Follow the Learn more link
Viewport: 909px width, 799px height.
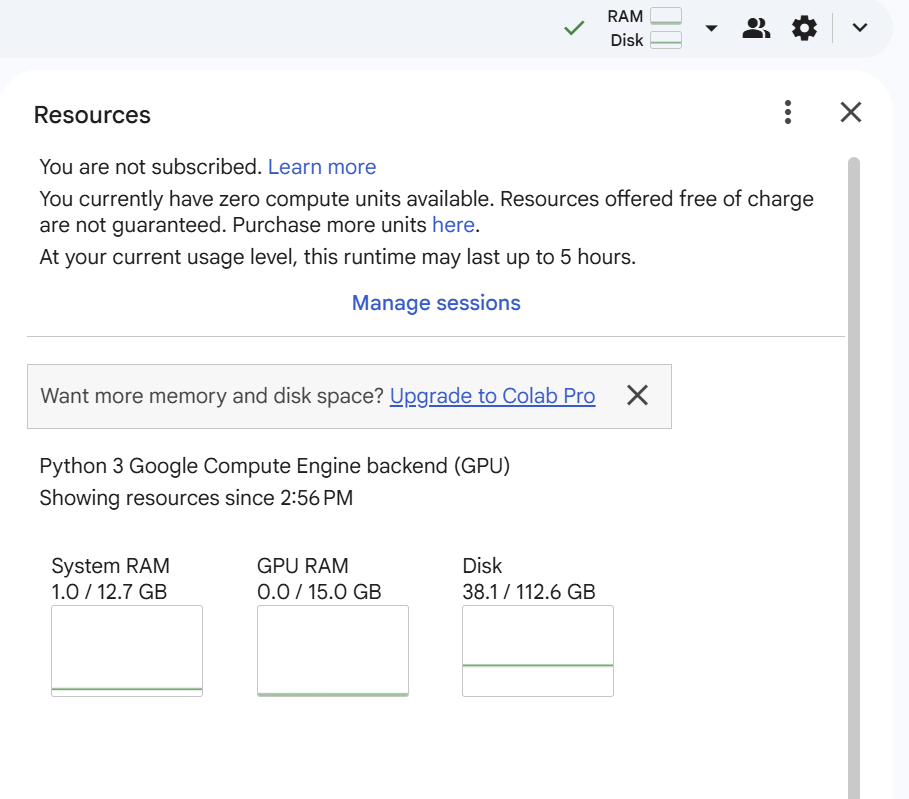click(x=322, y=167)
